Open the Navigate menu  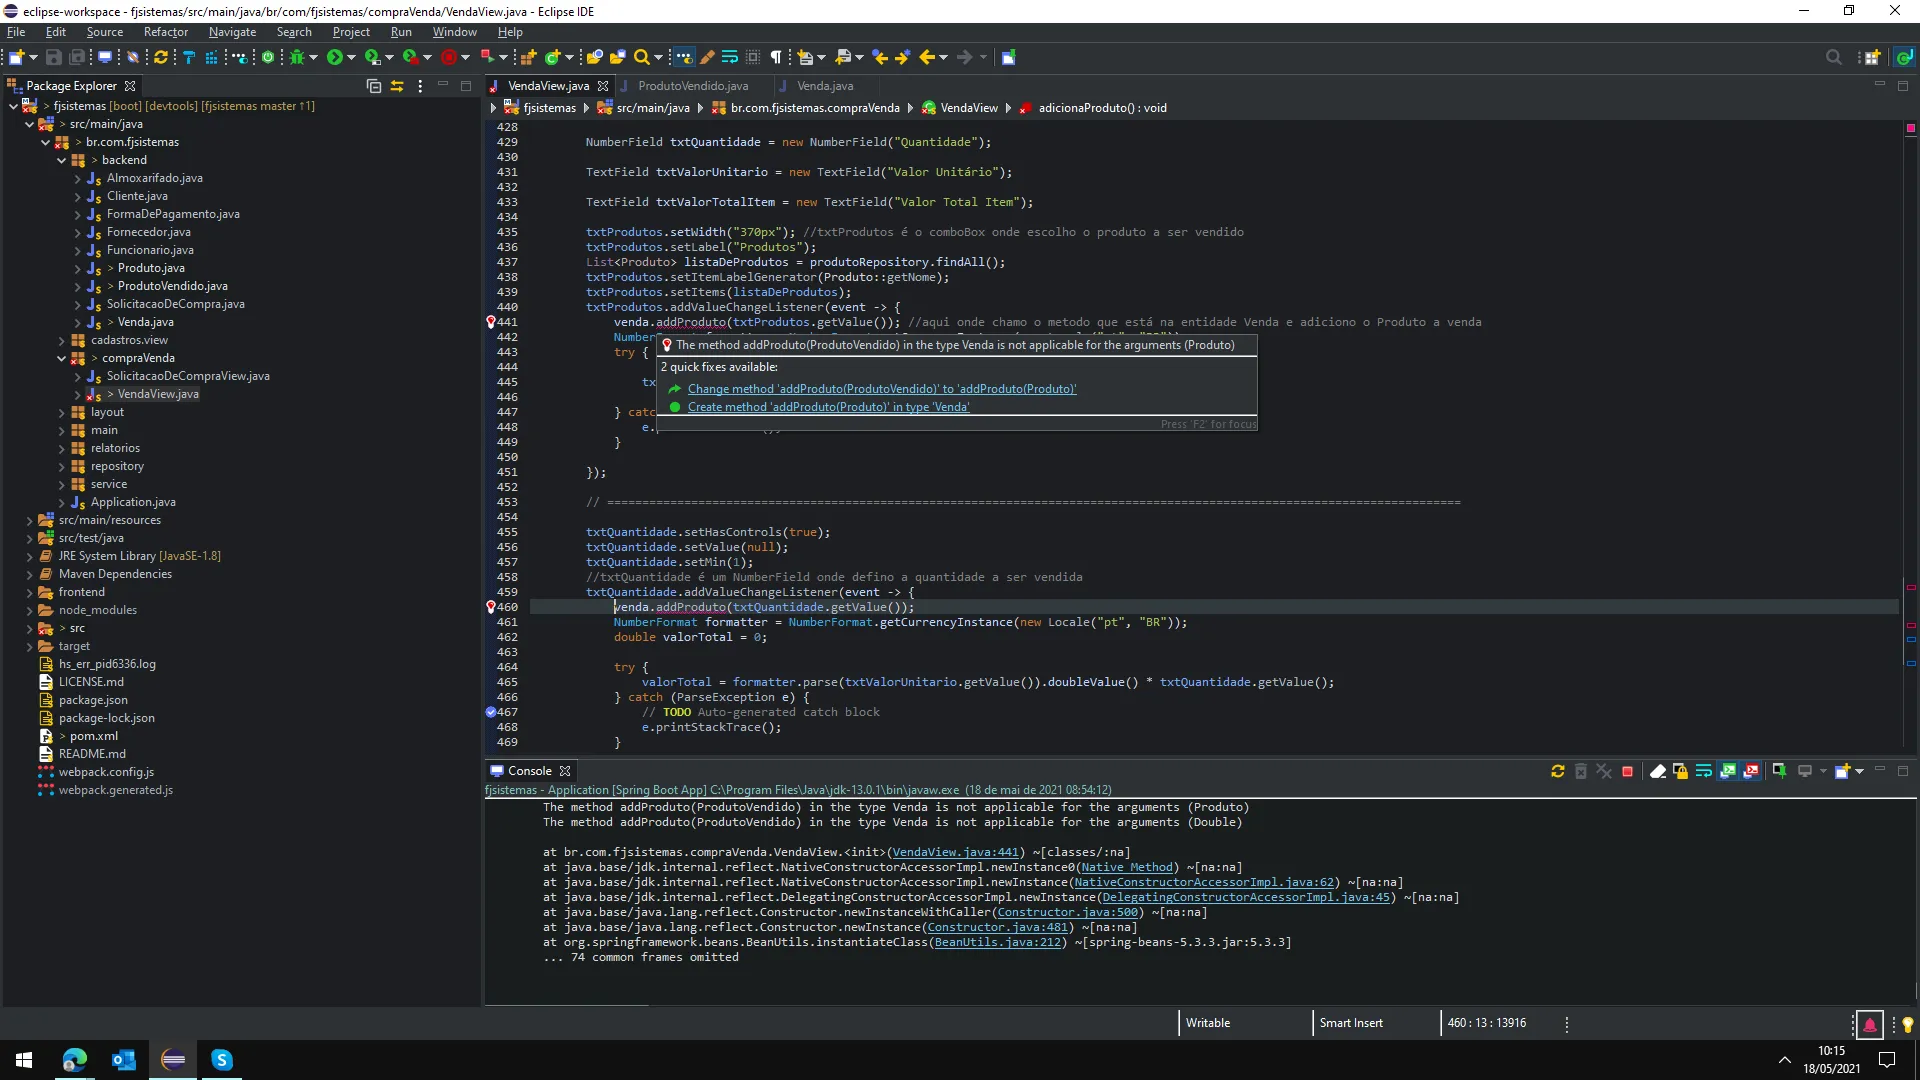point(232,32)
